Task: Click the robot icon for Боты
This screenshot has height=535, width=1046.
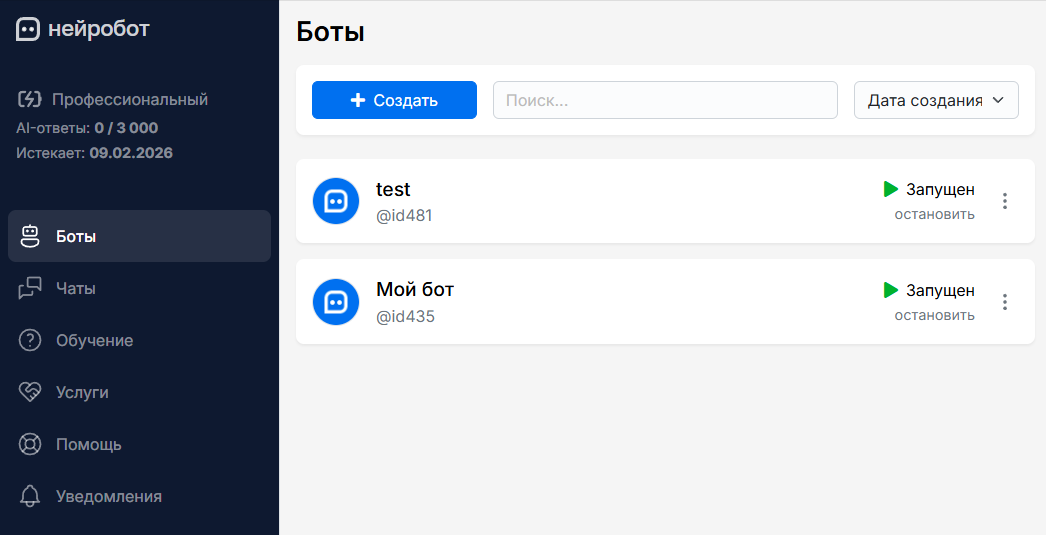Action: (x=30, y=236)
